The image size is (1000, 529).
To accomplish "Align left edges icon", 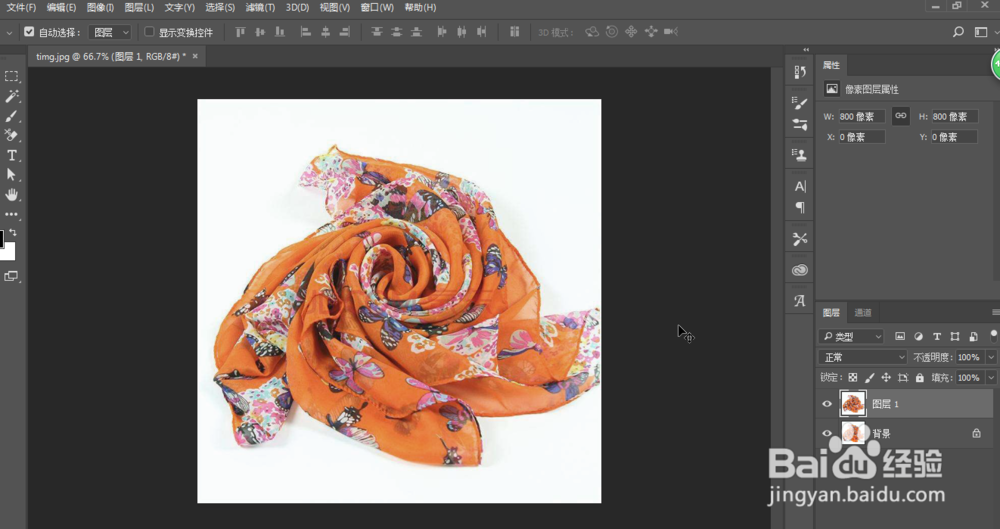I will click(x=305, y=32).
